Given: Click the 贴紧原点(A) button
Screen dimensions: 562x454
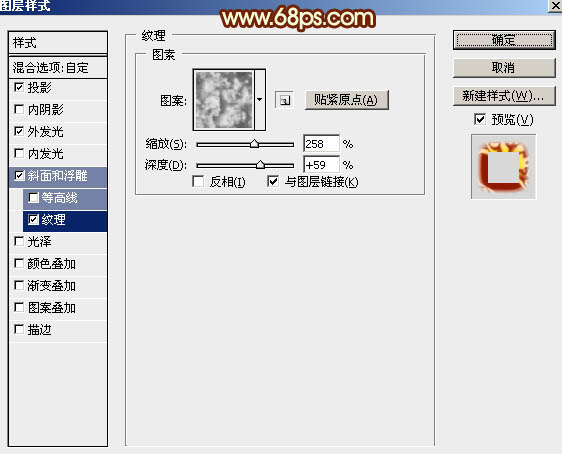Looking at the screenshot, I should [x=346, y=100].
